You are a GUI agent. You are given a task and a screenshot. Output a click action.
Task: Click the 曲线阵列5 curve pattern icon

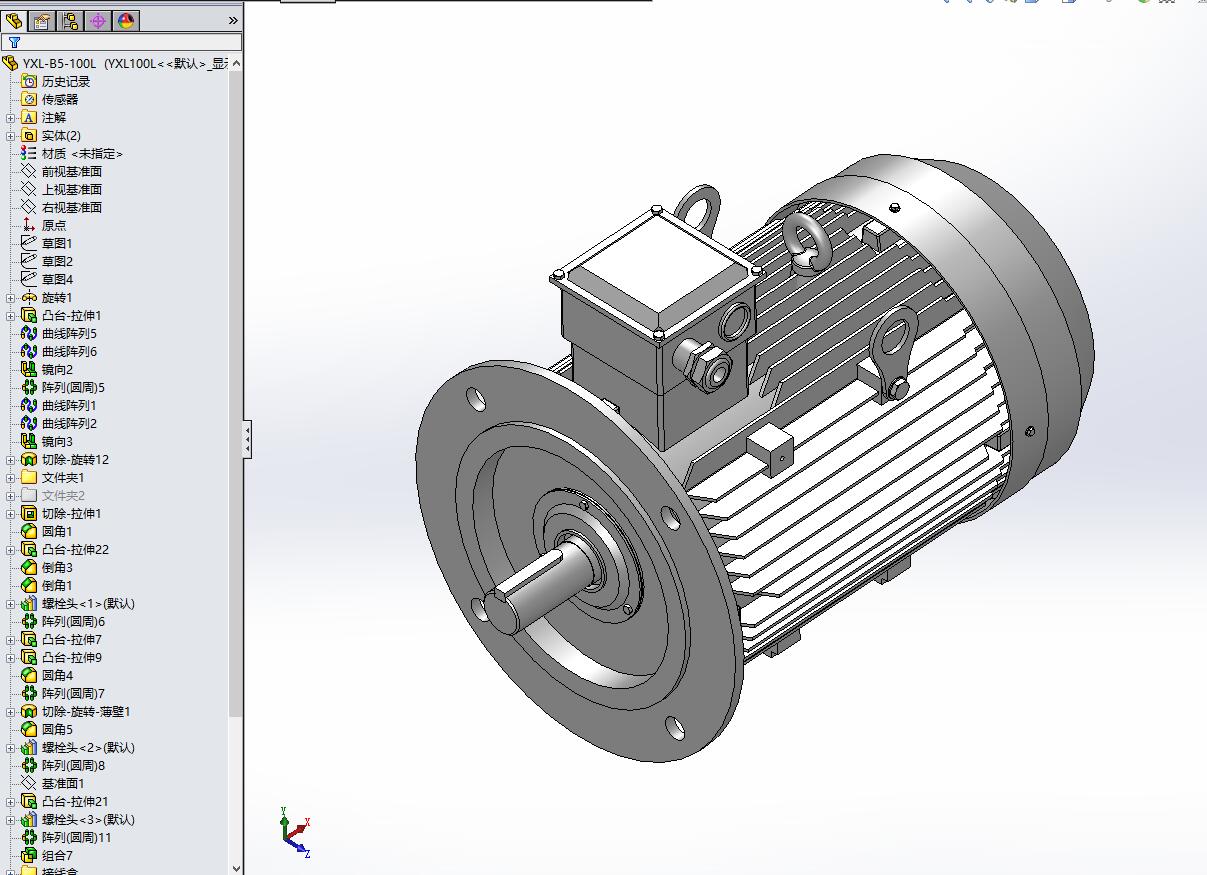[x=29, y=333]
